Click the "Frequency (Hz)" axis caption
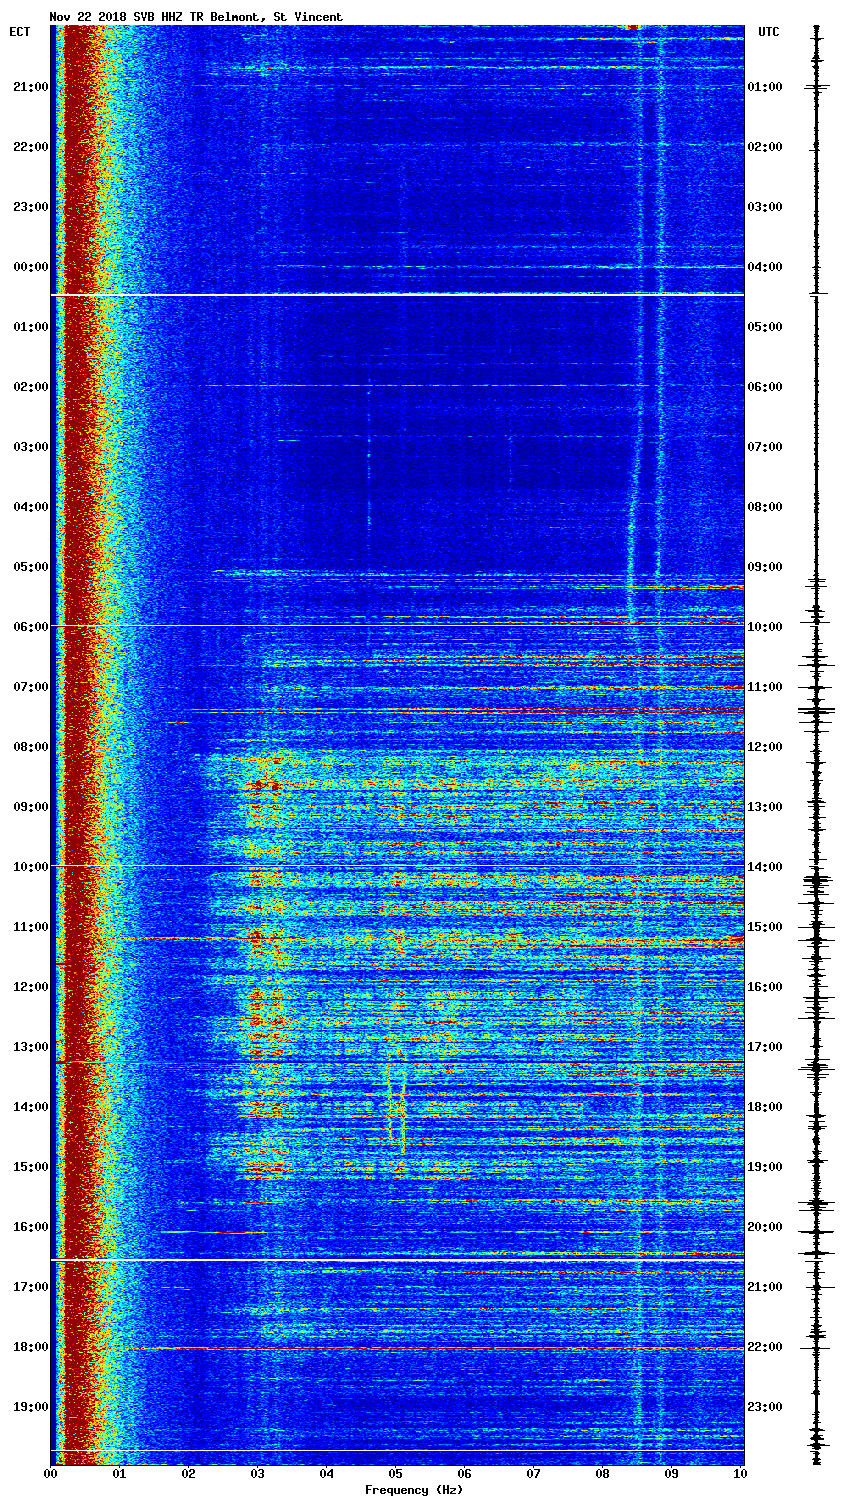 pos(414,1490)
